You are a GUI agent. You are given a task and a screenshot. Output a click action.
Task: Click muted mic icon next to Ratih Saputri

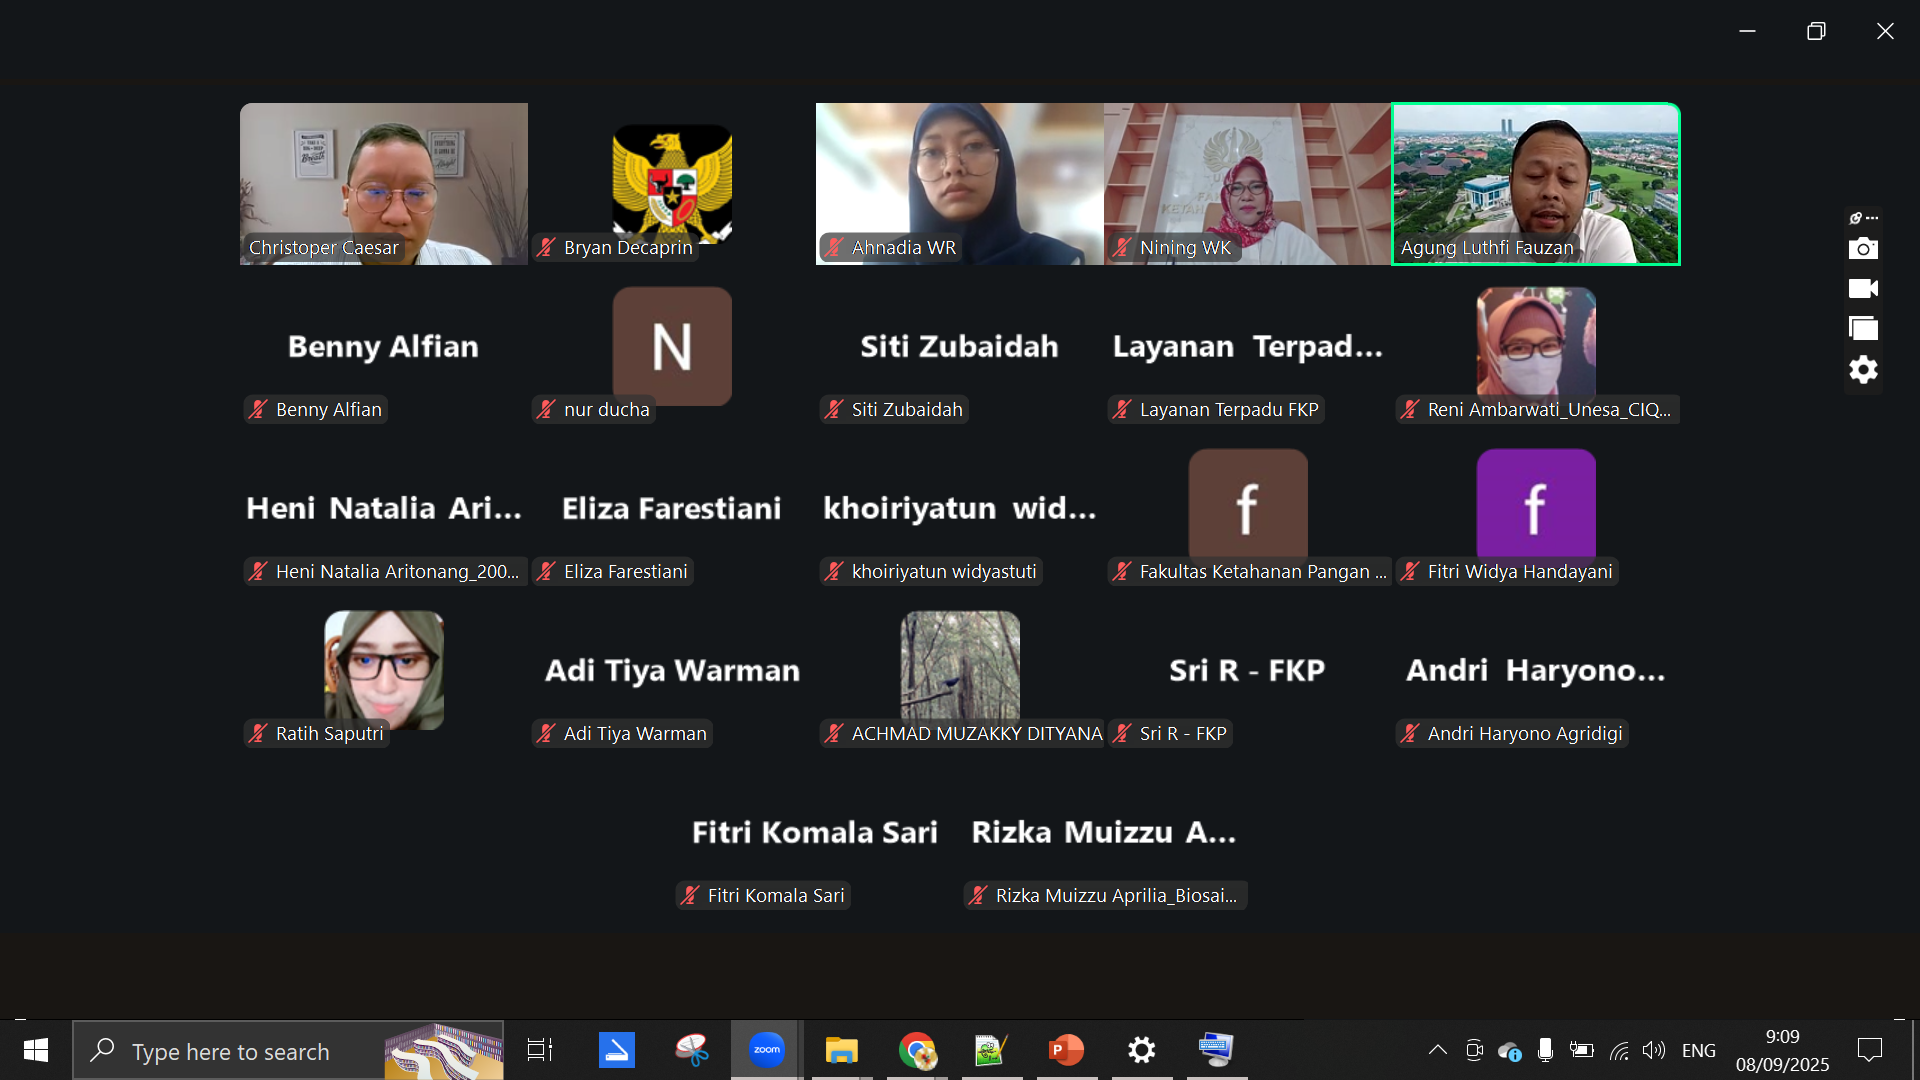click(x=258, y=733)
